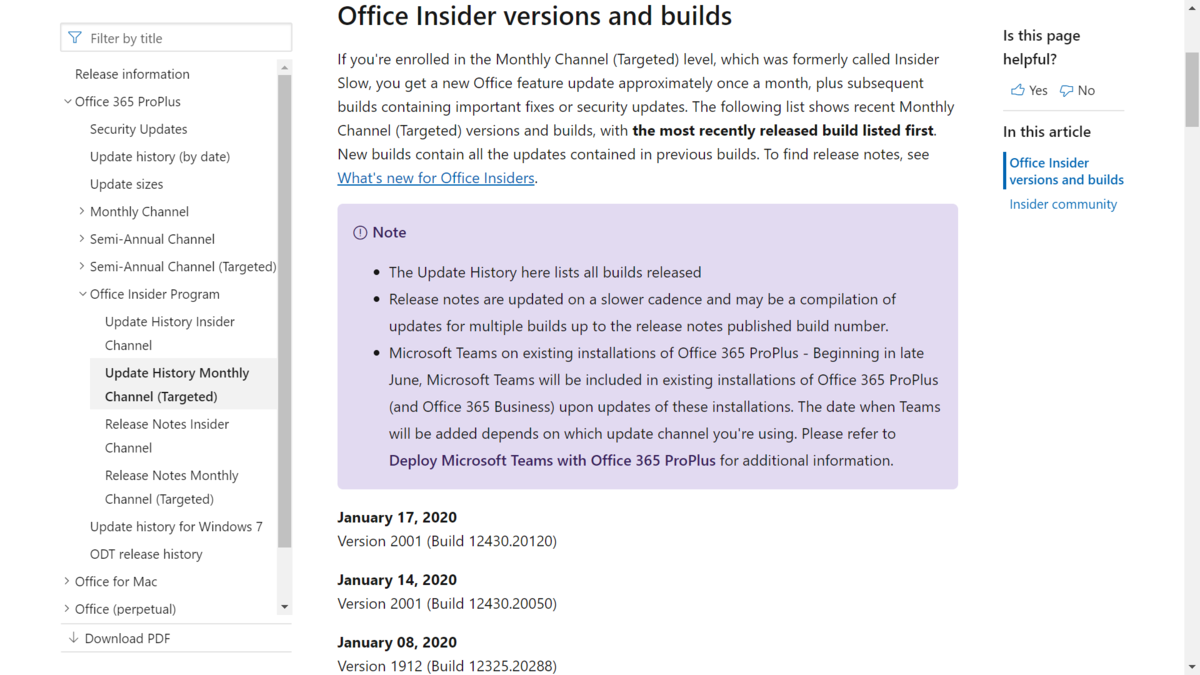This screenshot has height=675, width=1200.
Task: Open Update sizes page
Action: pos(126,184)
